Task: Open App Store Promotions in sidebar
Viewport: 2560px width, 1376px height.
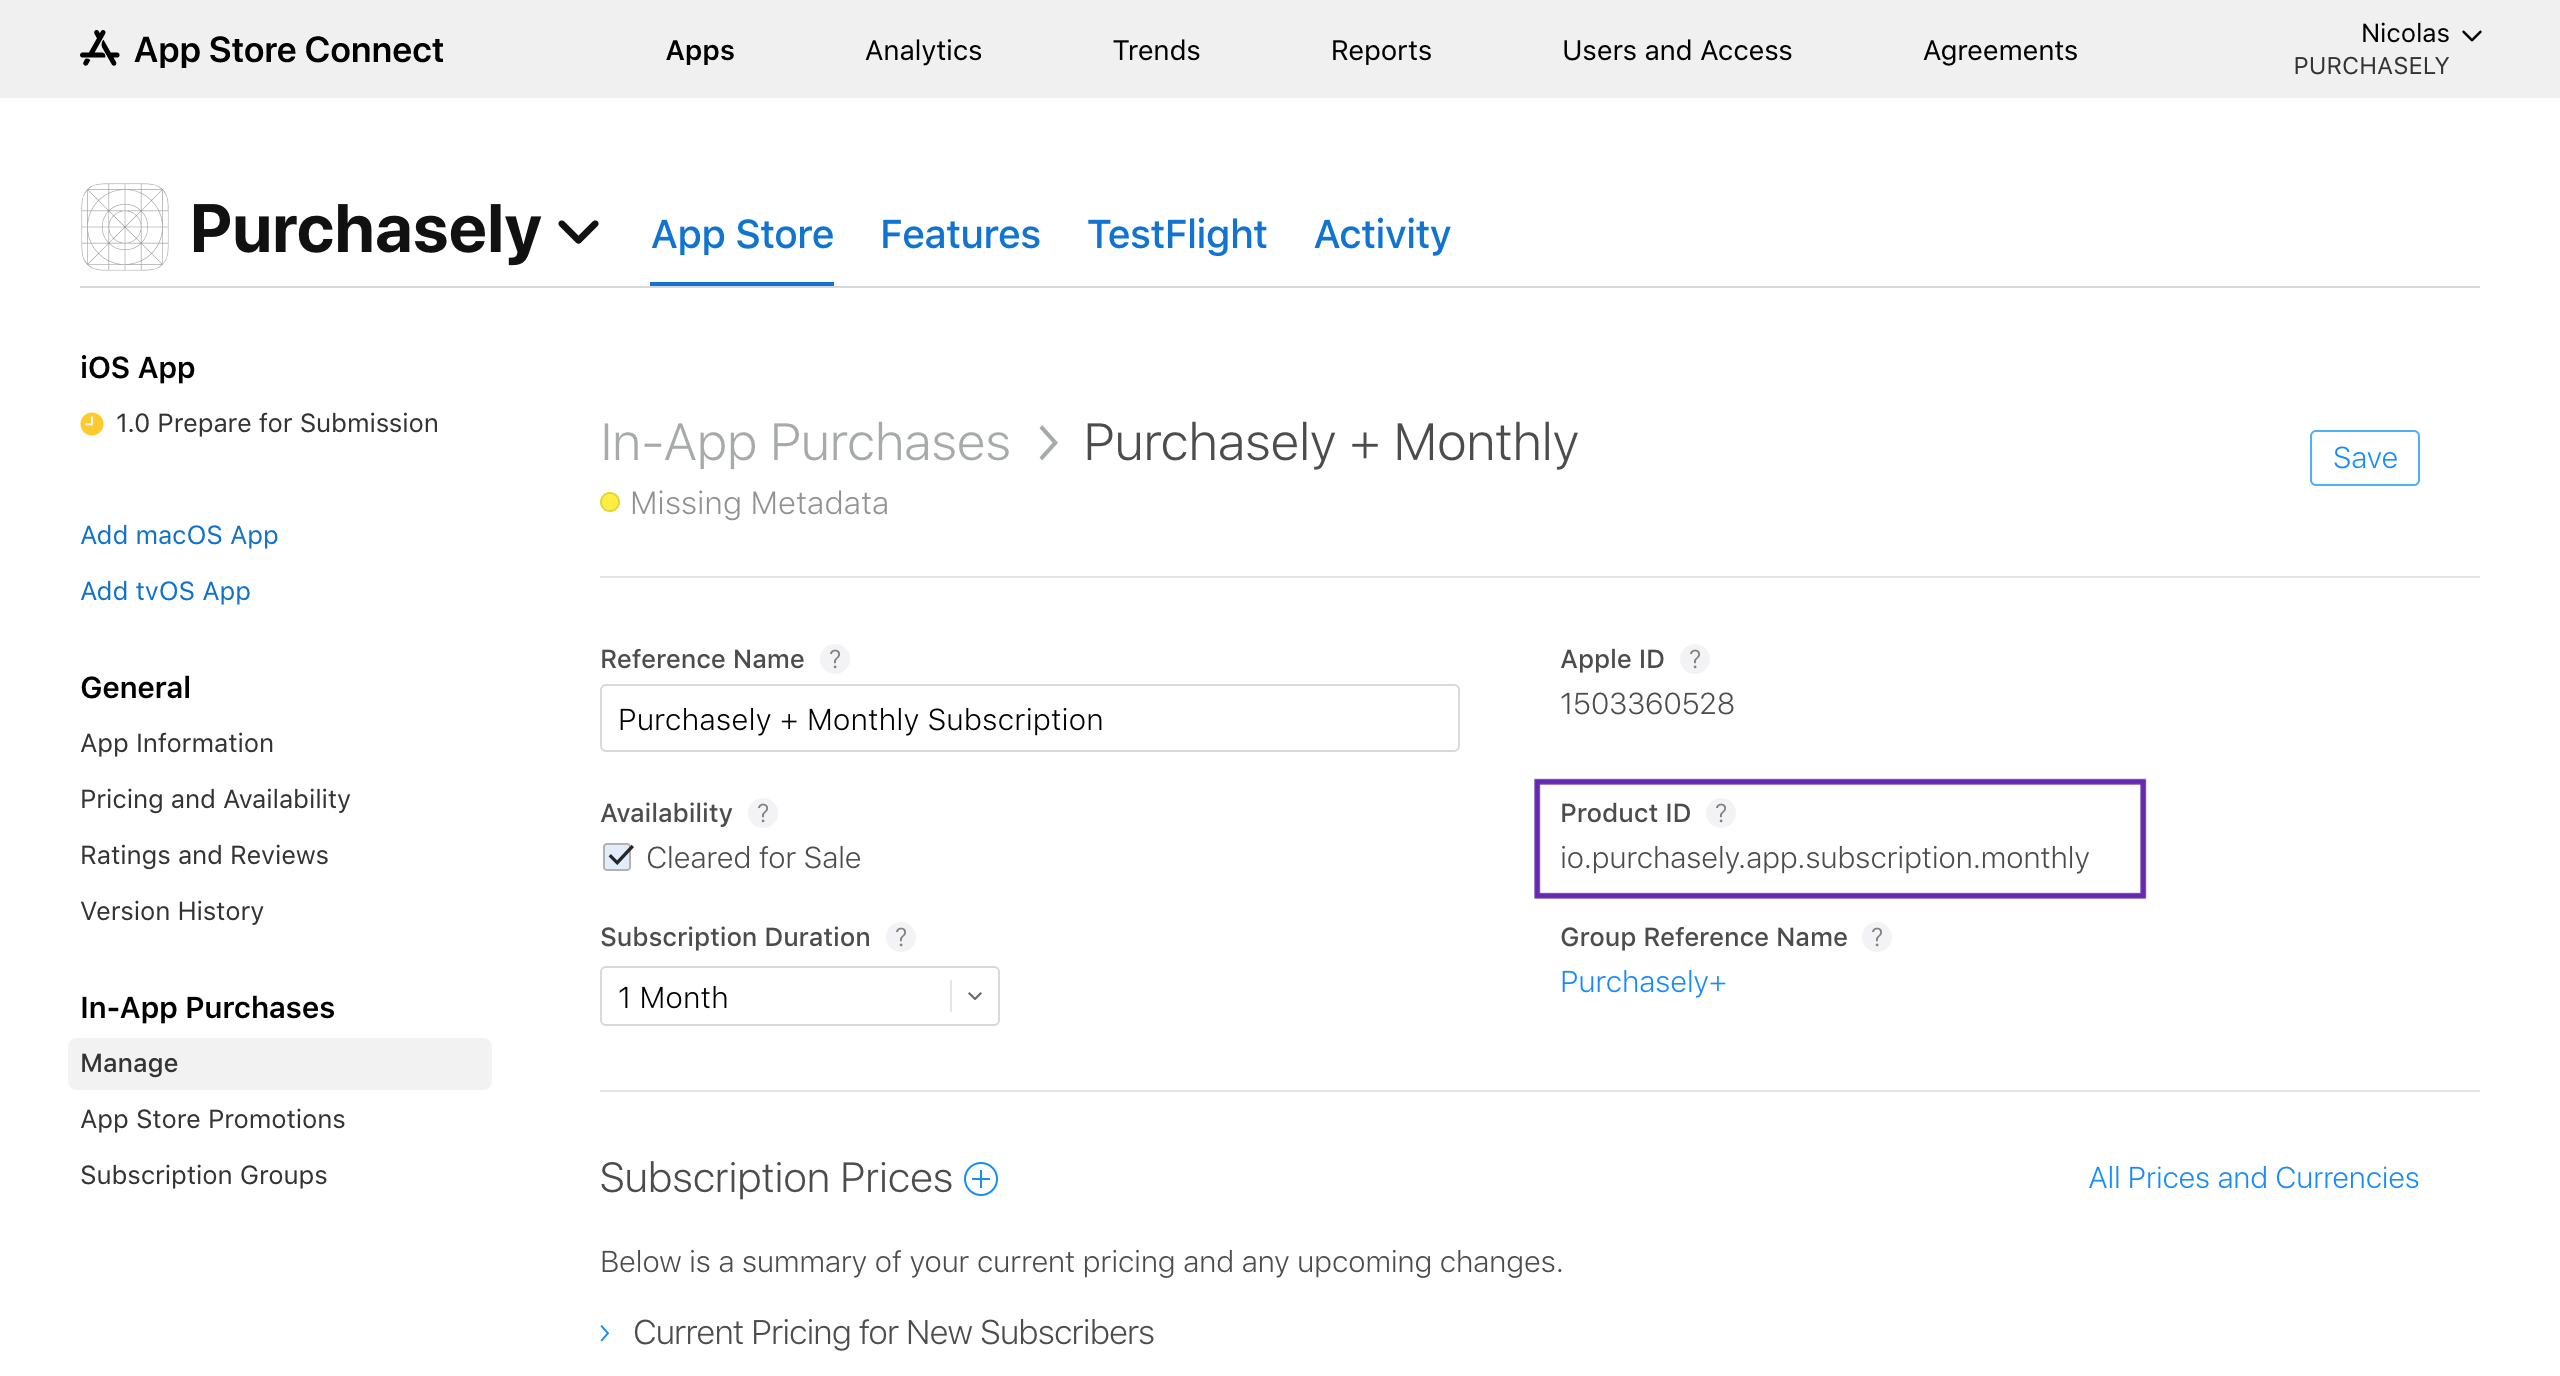Action: point(212,1119)
